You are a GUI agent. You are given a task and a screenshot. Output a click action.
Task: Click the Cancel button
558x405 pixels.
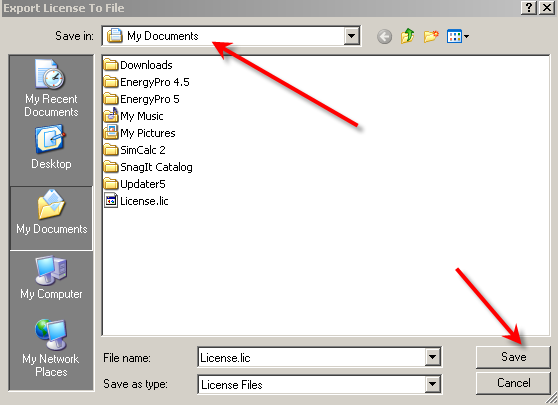[x=513, y=383]
